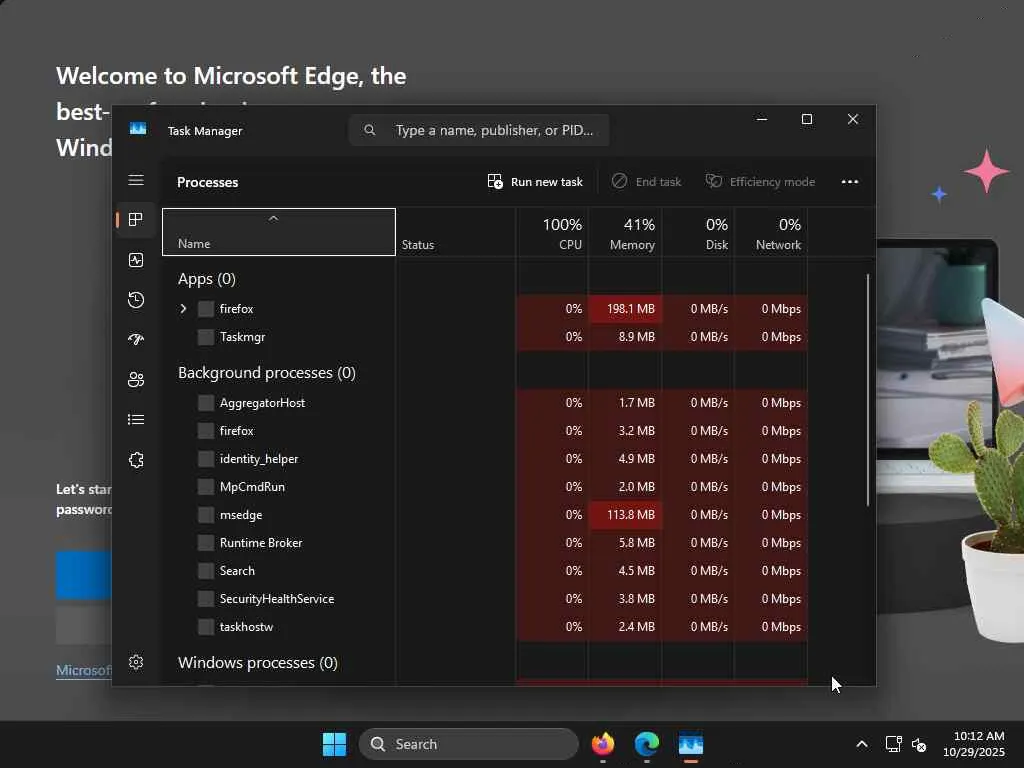Select the Search process row

(x=485, y=571)
